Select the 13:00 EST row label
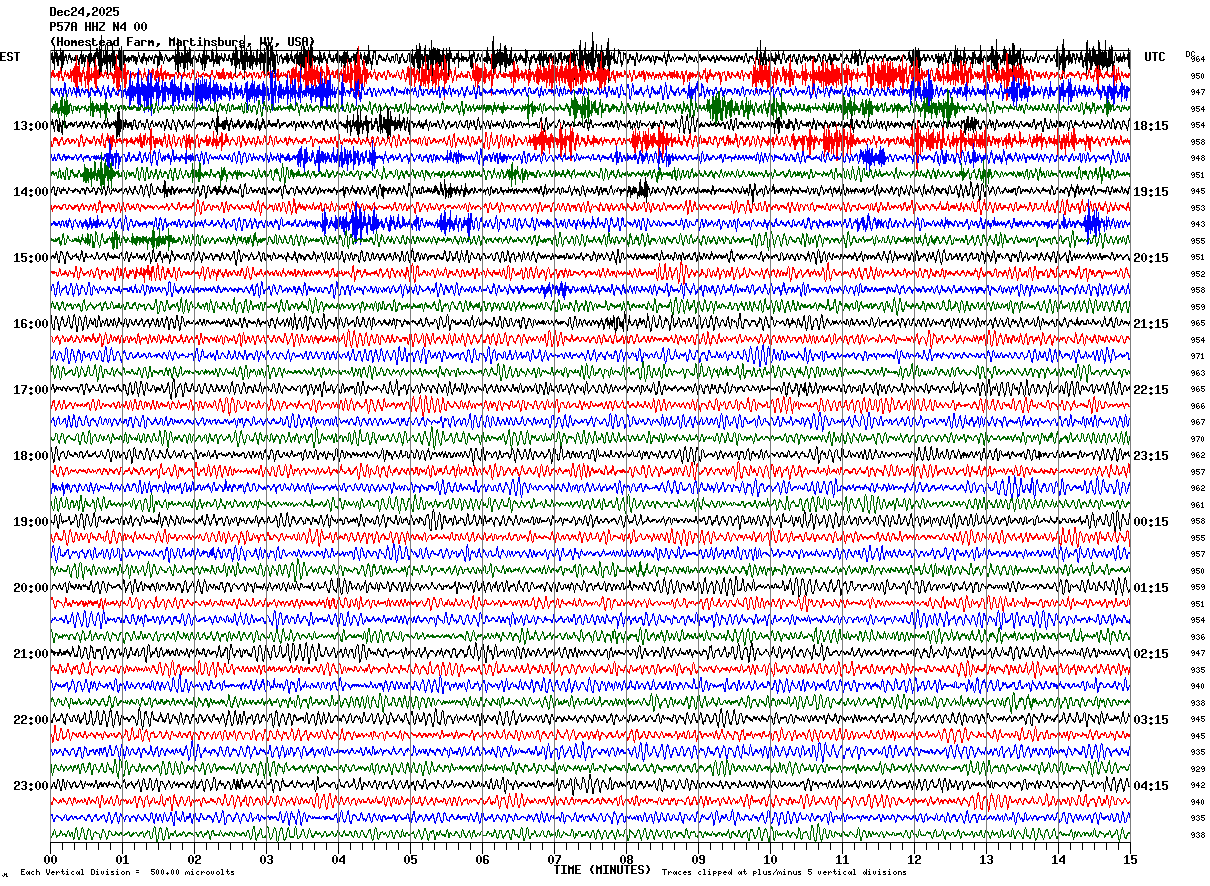The width and height of the screenshot is (1210, 886). pyautogui.click(x=31, y=125)
